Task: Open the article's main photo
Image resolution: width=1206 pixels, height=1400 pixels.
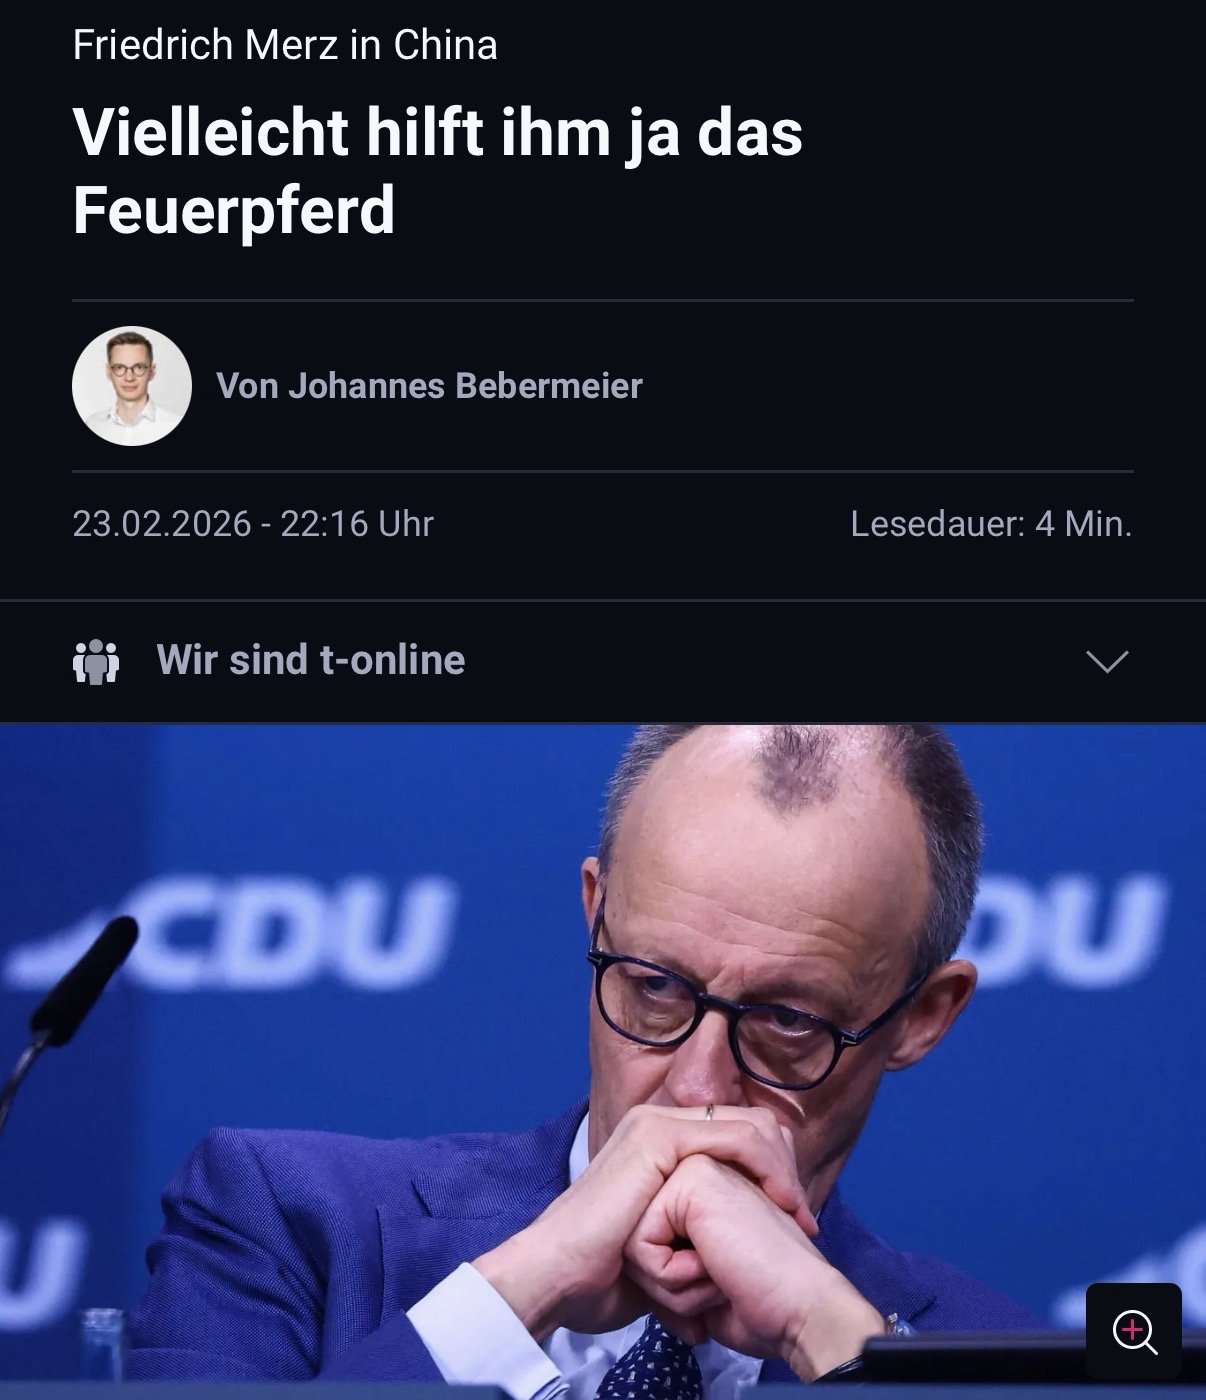Action: (x=603, y=1061)
